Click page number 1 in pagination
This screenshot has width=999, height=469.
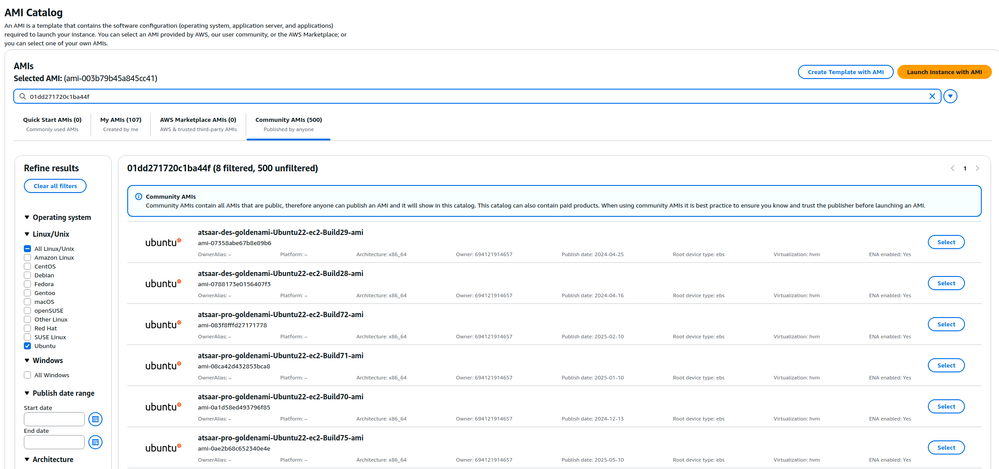[x=965, y=168]
